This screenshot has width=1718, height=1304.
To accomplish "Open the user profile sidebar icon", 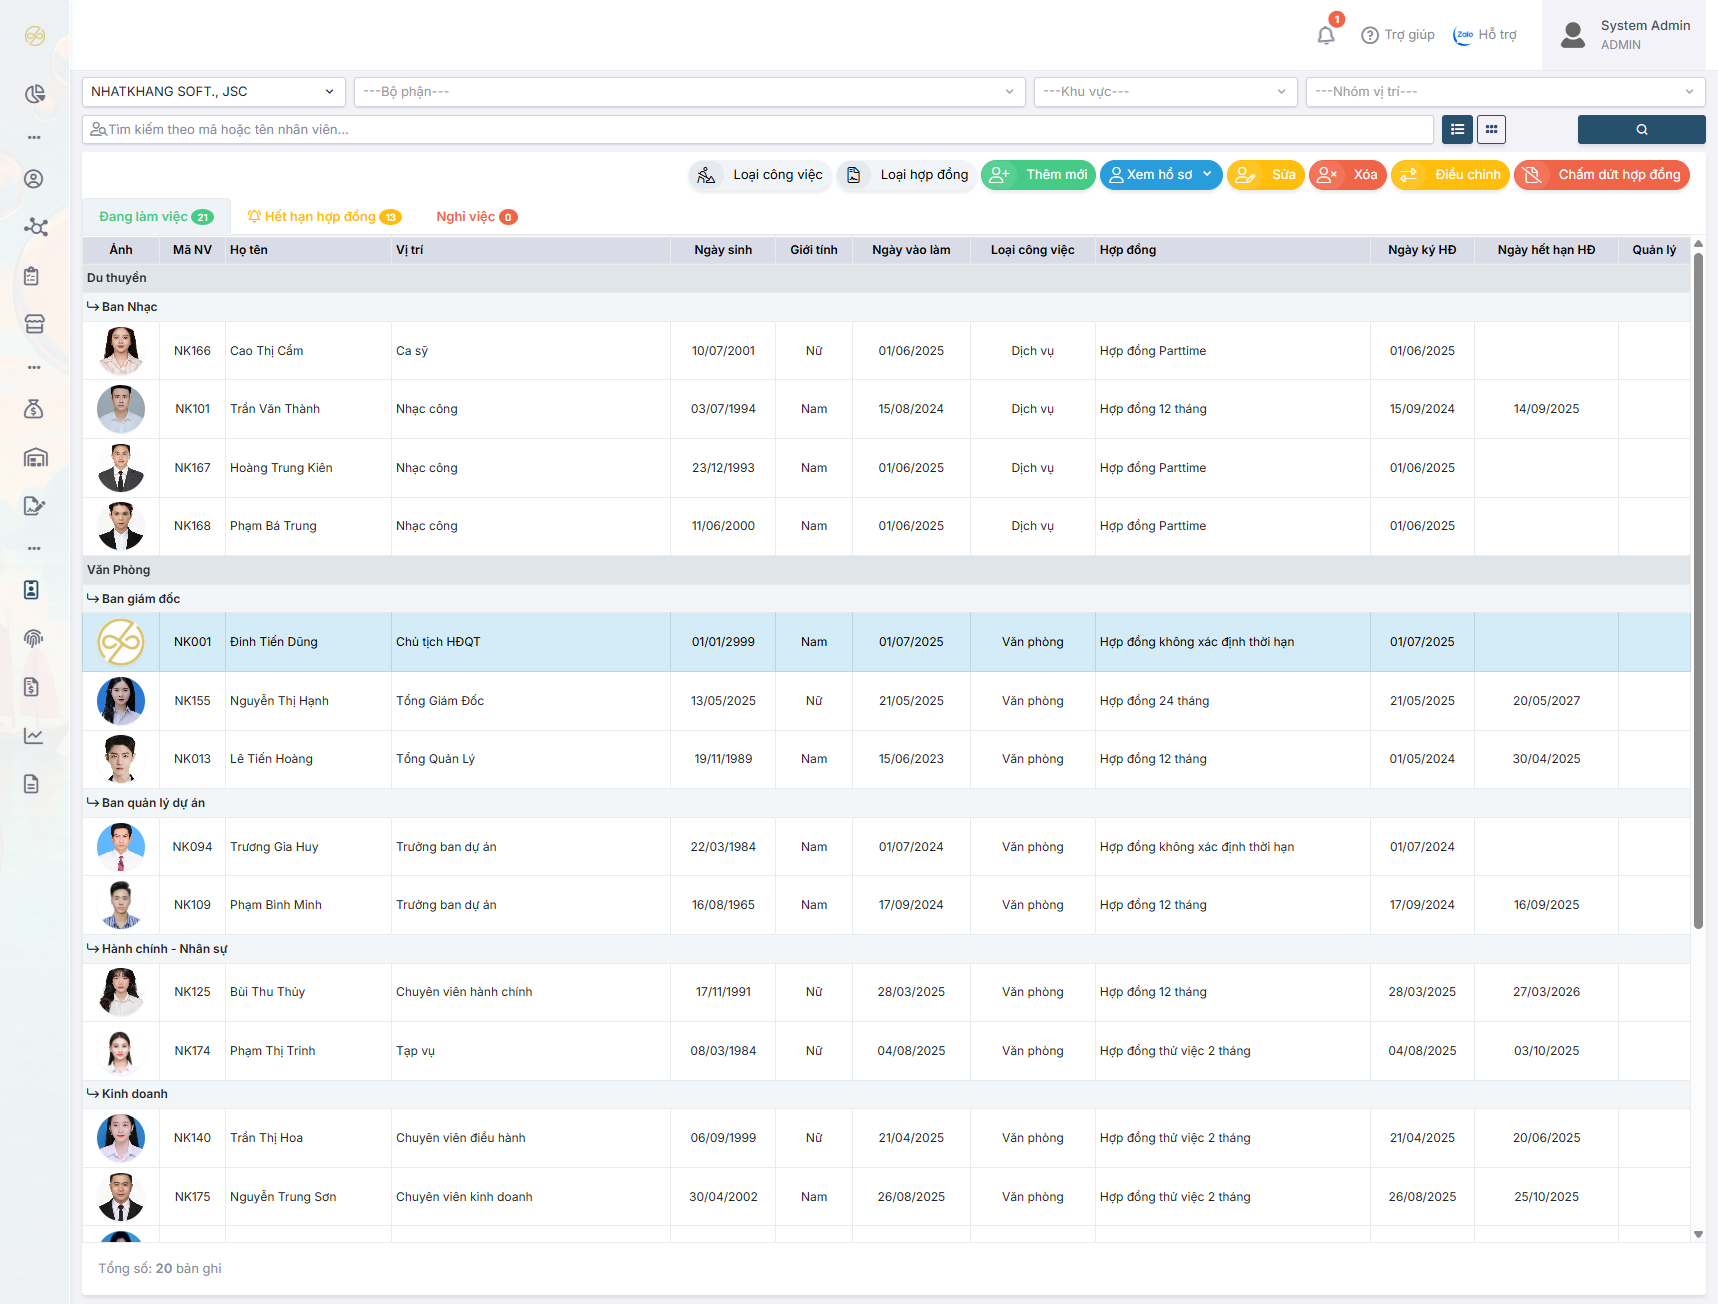I will pyautogui.click(x=34, y=179).
